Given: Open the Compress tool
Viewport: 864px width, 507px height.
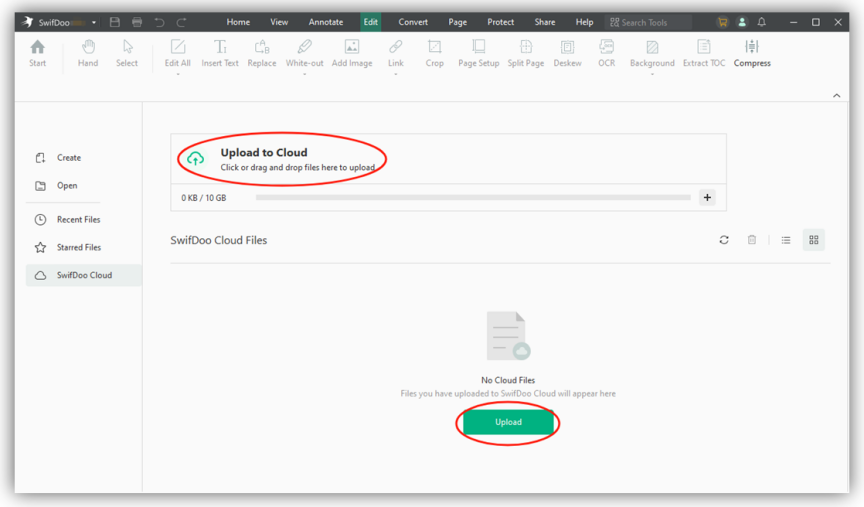Looking at the screenshot, I should point(752,53).
